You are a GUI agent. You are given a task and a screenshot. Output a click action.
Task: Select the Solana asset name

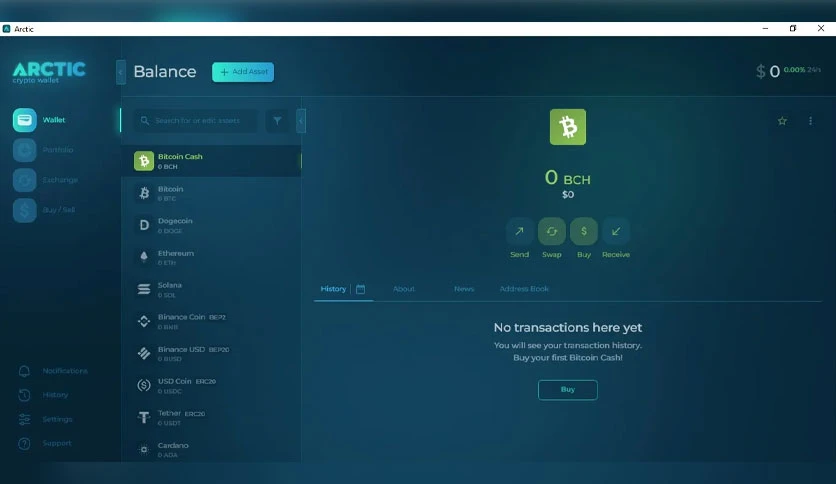pyautogui.click(x=170, y=285)
